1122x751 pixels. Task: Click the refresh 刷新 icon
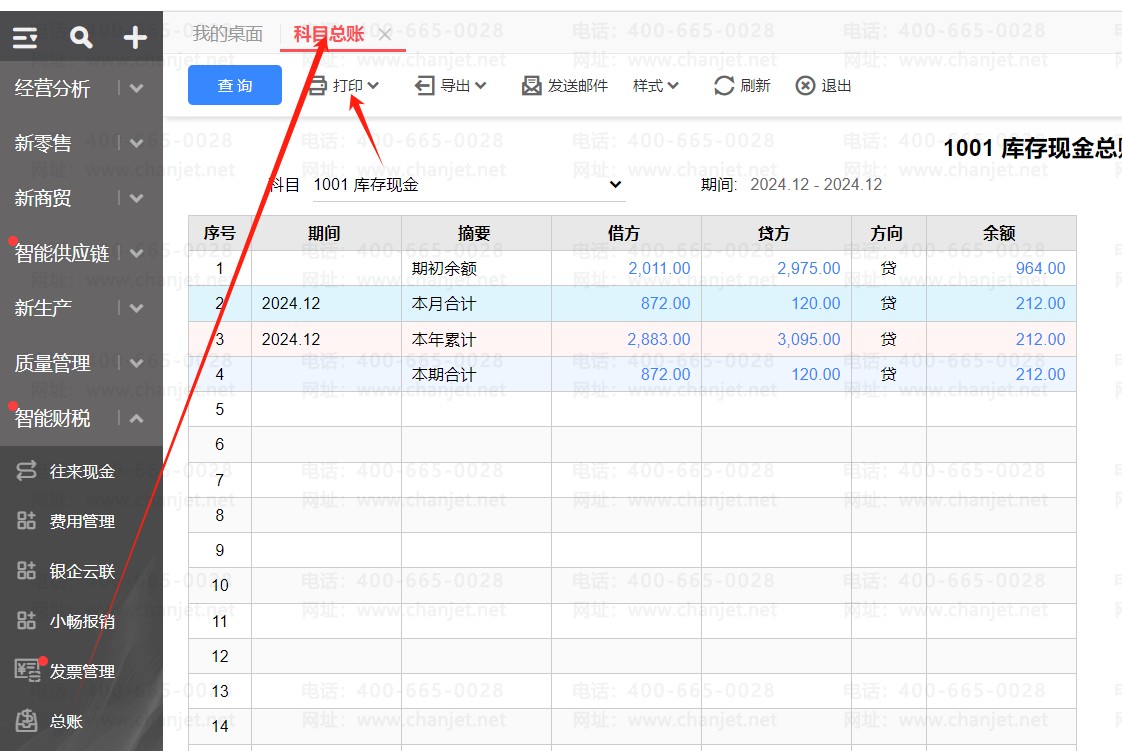[724, 86]
